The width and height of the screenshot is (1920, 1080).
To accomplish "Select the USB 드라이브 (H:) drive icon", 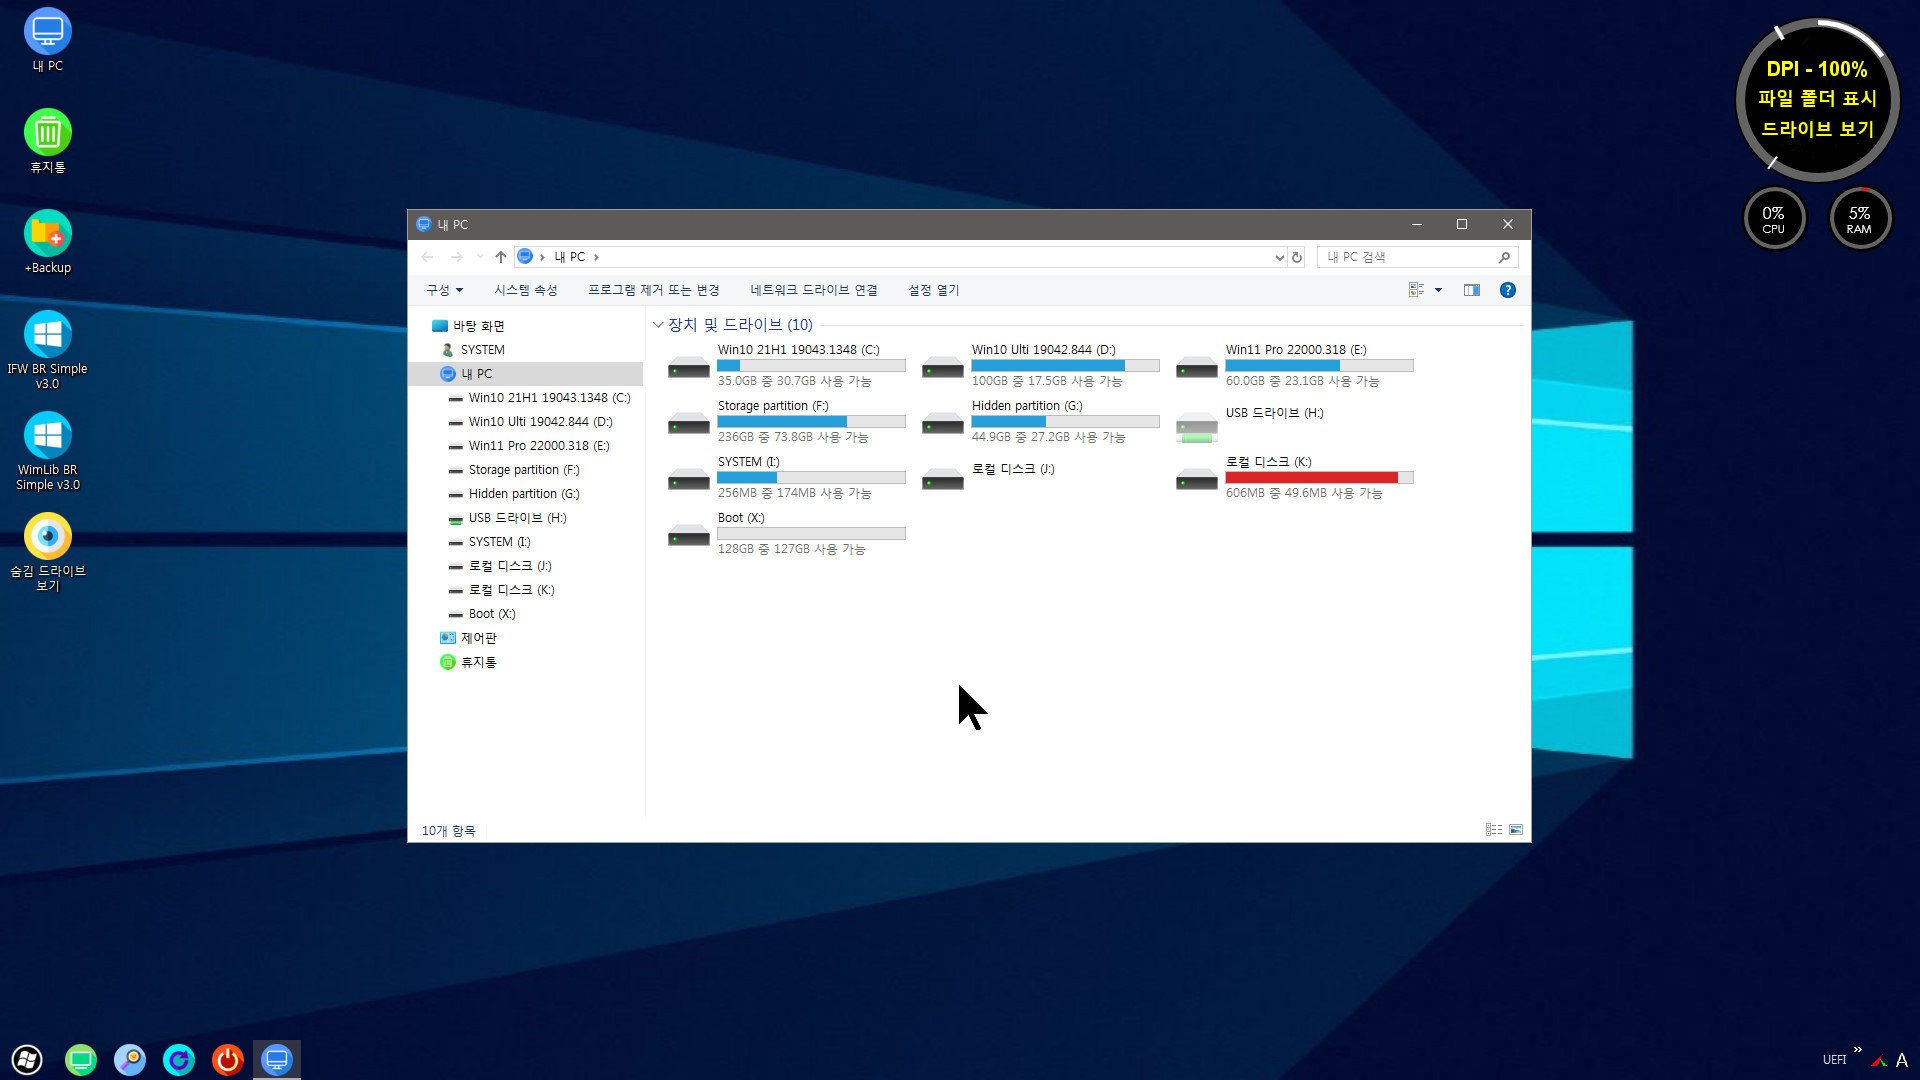I will point(1197,427).
